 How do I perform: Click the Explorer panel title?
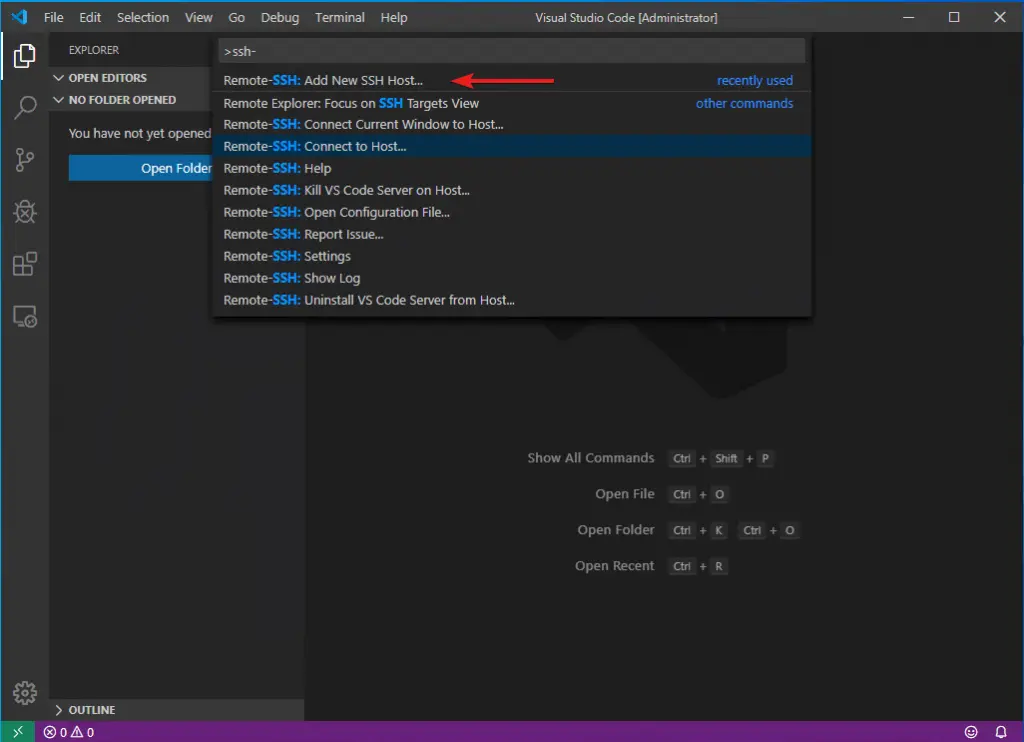tap(94, 50)
